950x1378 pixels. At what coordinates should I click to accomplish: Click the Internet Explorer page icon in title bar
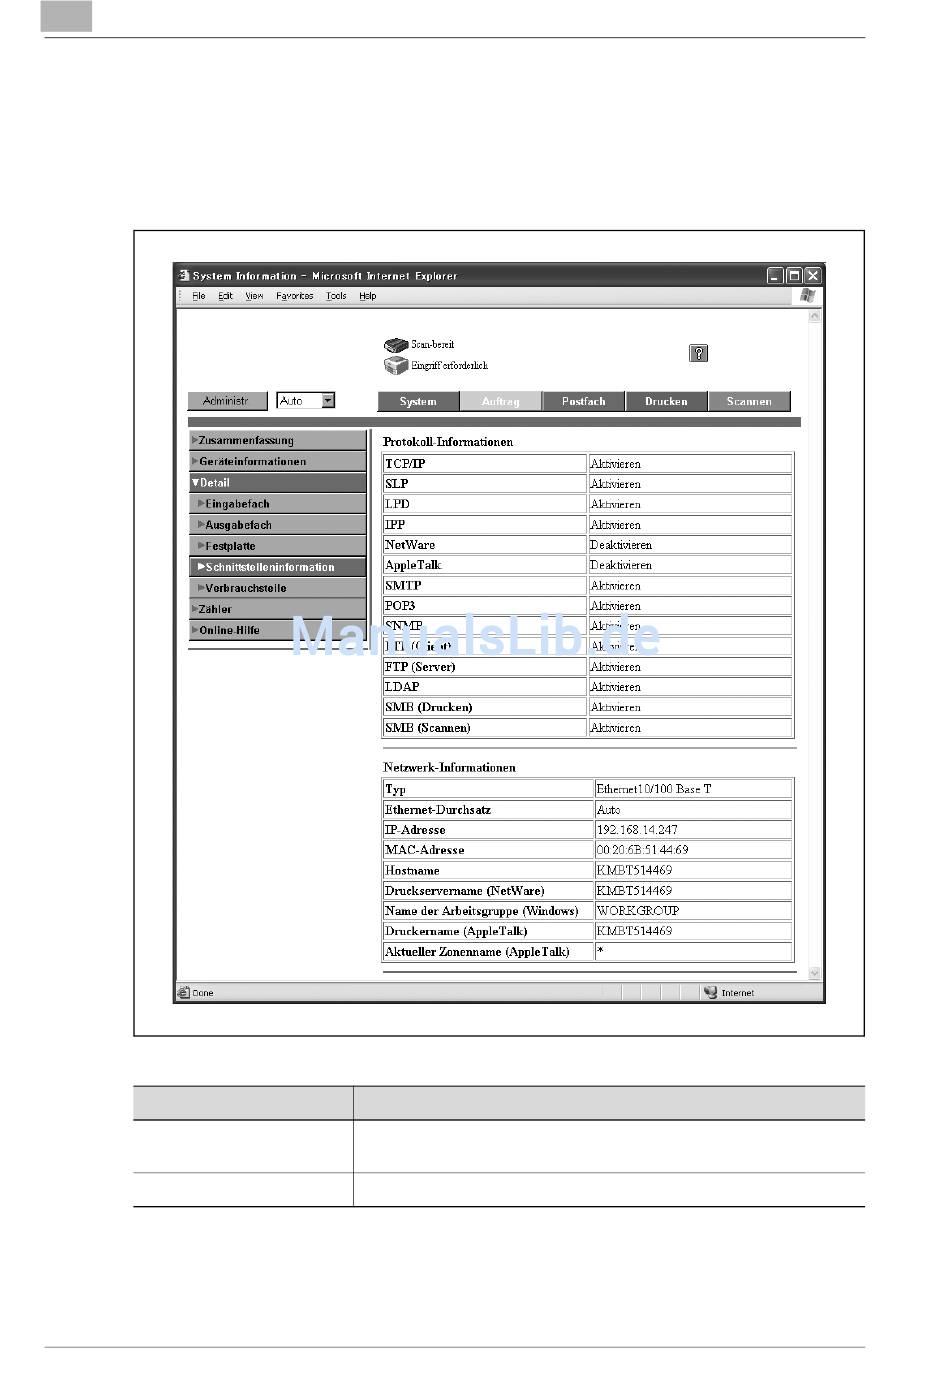click(184, 275)
